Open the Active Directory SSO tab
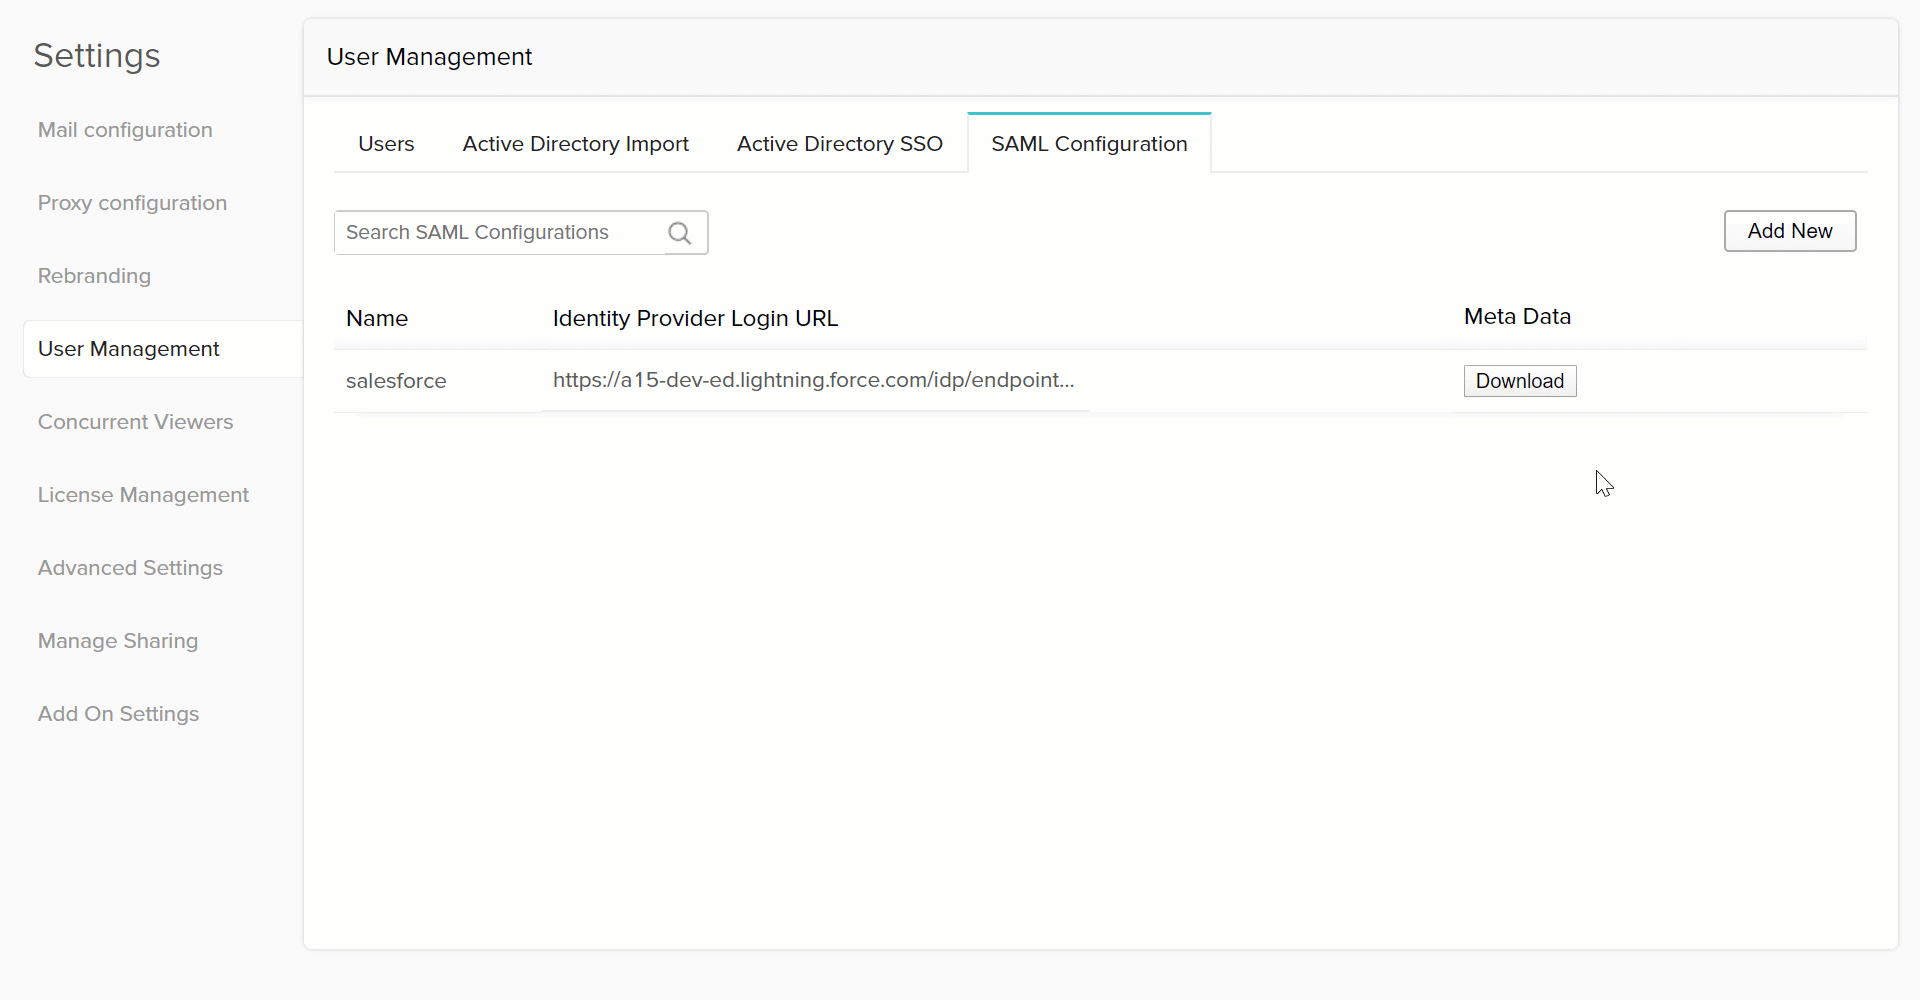The width and height of the screenshot is (1920, 1000). (839, 144)
